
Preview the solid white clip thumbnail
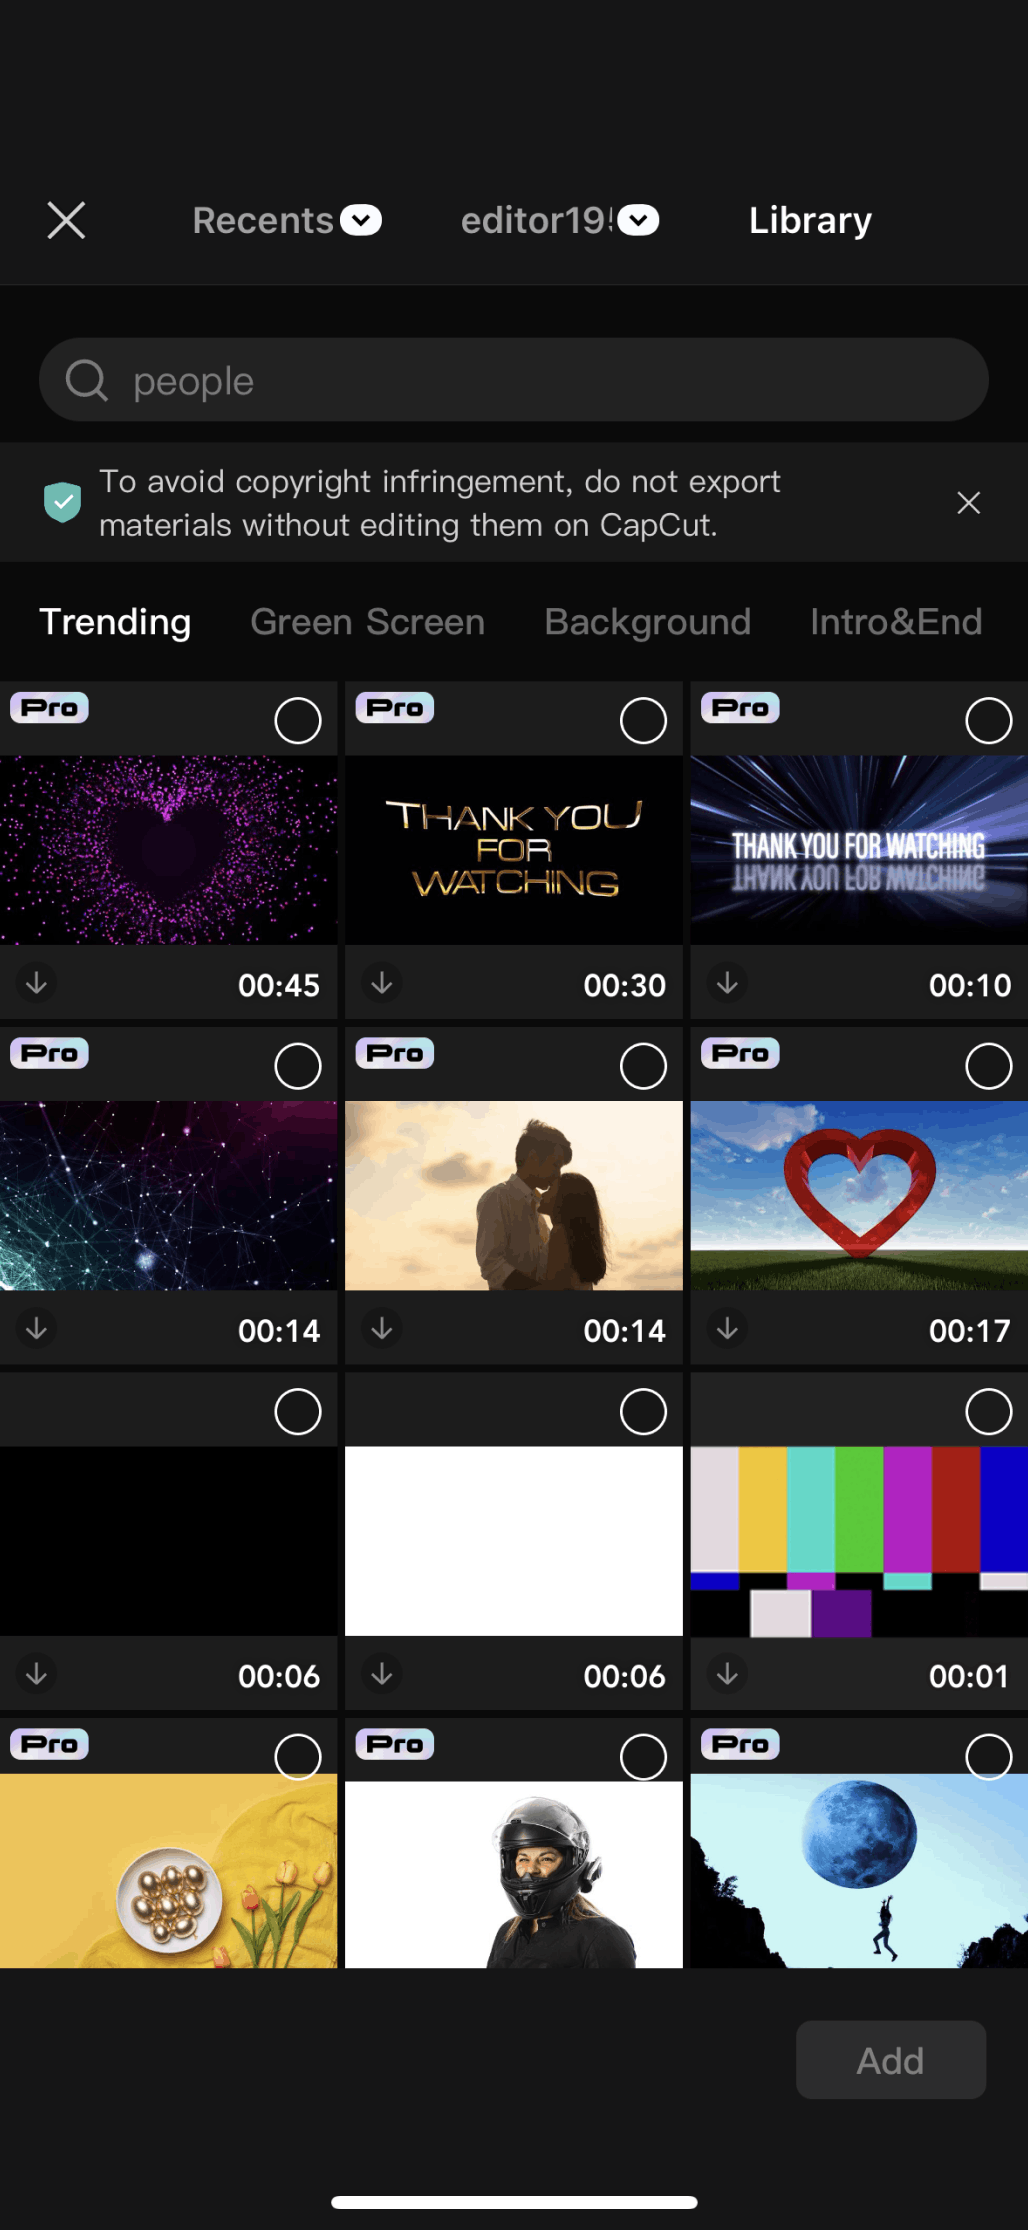point(514,1541)
